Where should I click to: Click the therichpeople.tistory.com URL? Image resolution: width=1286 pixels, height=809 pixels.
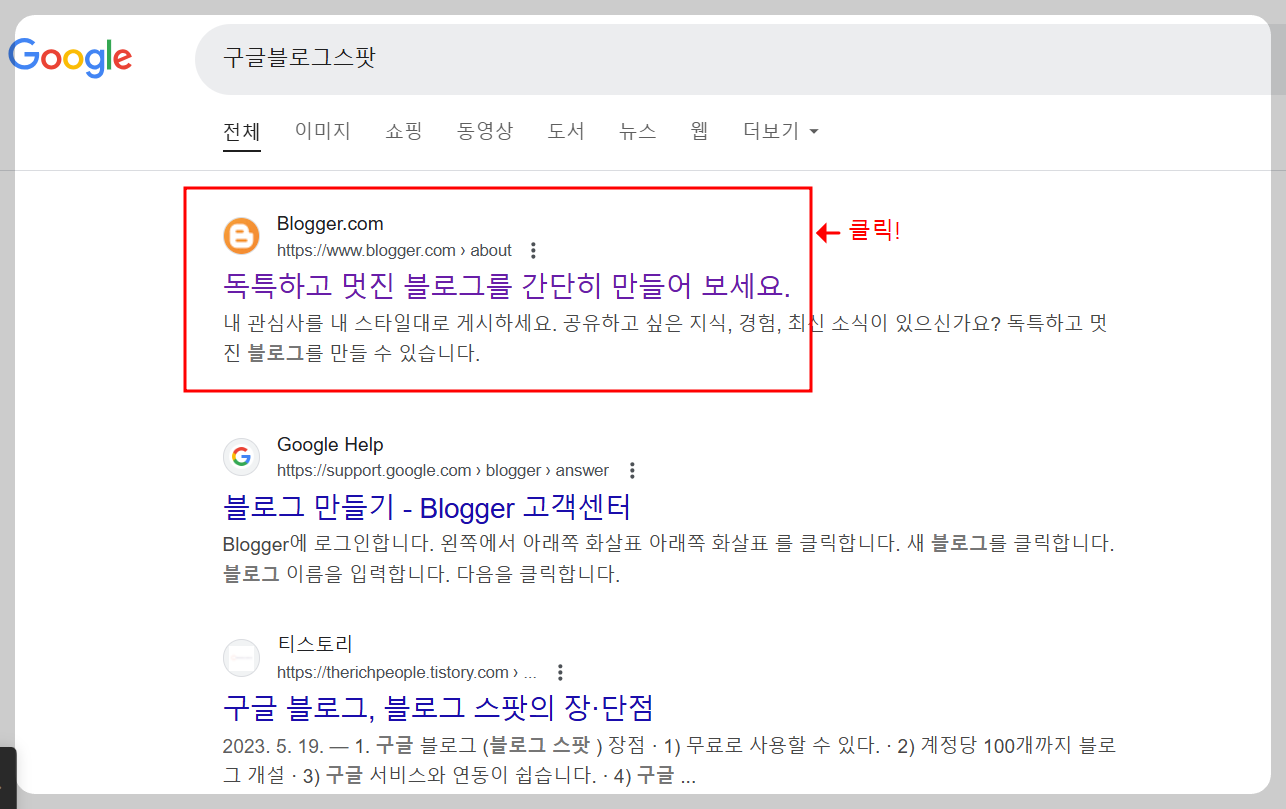pos(407,672)
